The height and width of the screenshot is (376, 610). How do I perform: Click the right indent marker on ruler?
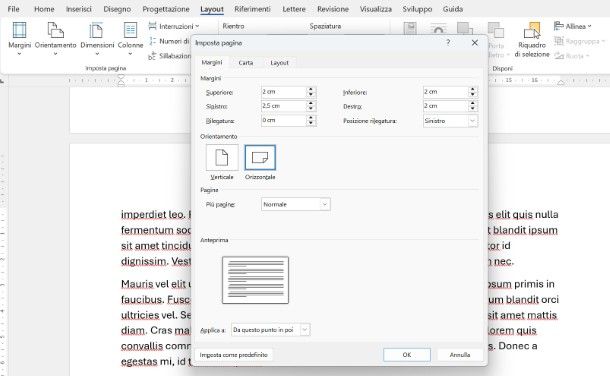coord(561,82)
